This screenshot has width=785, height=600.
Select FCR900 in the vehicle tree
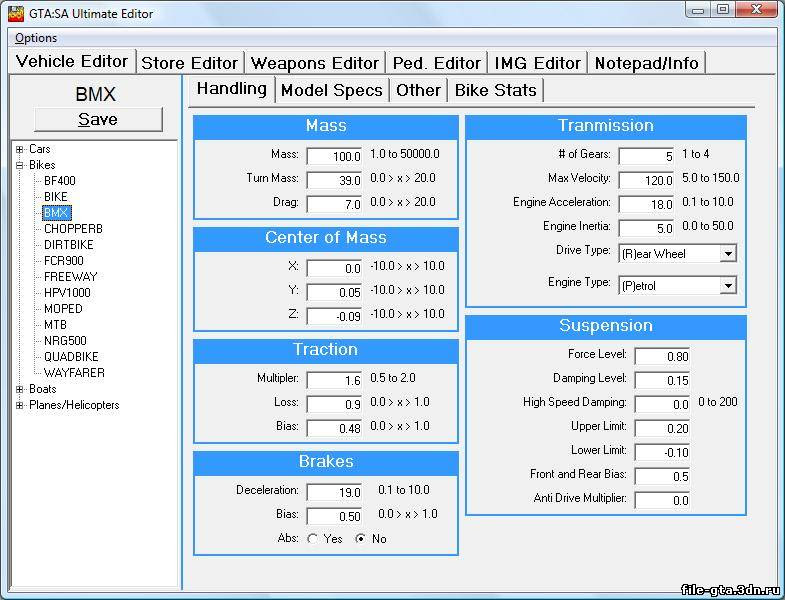(x=64, y=261)
